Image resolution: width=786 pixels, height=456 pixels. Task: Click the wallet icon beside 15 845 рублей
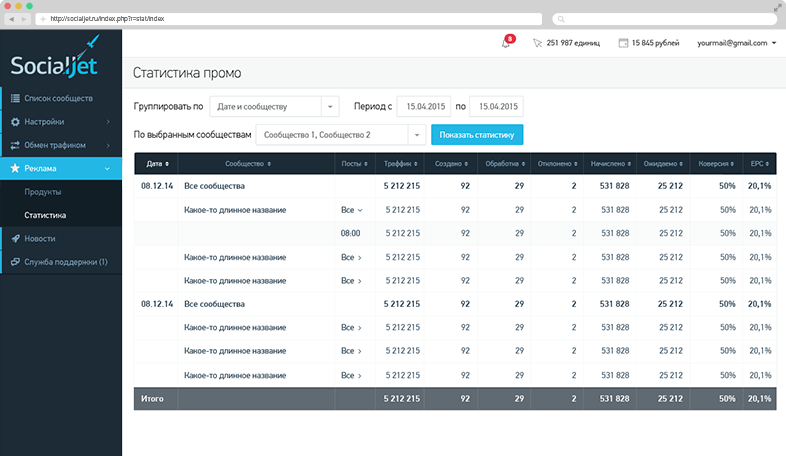[x=622, y=44]
